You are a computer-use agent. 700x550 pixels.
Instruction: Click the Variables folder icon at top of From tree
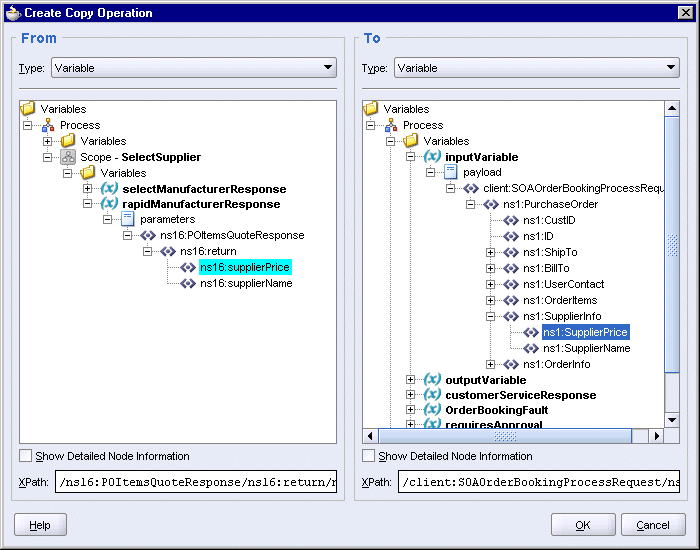click(28, 108)
